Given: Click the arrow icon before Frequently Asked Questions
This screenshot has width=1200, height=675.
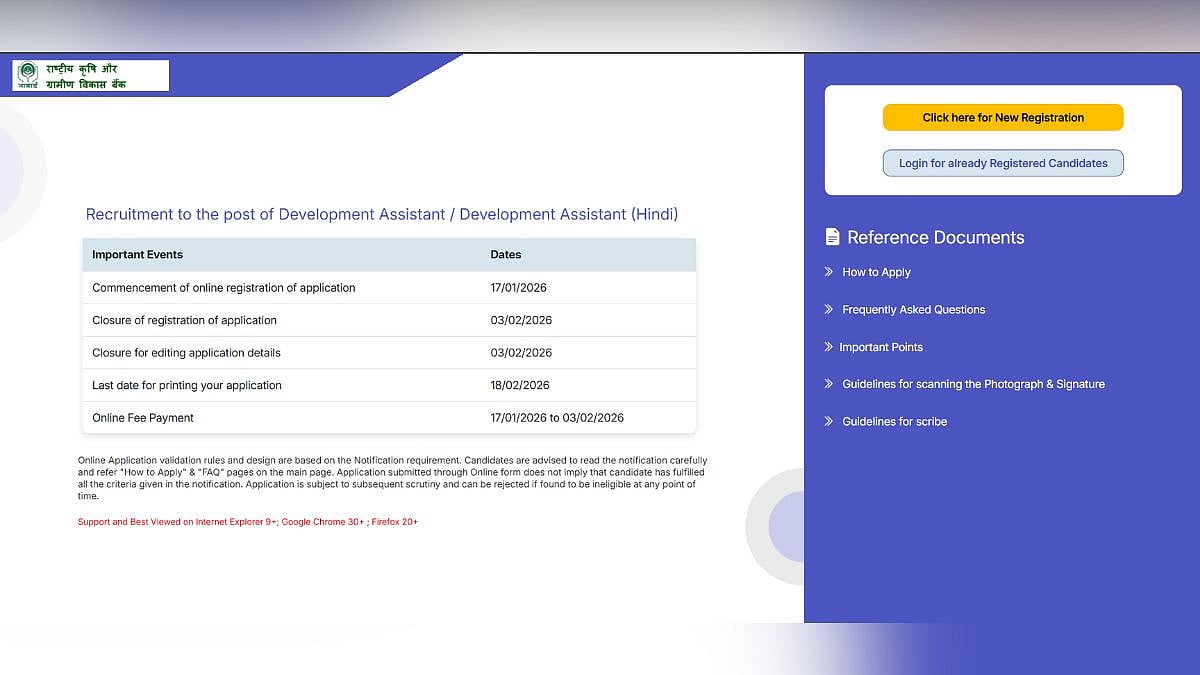Looking at the screenshot, I should (829, 309).
